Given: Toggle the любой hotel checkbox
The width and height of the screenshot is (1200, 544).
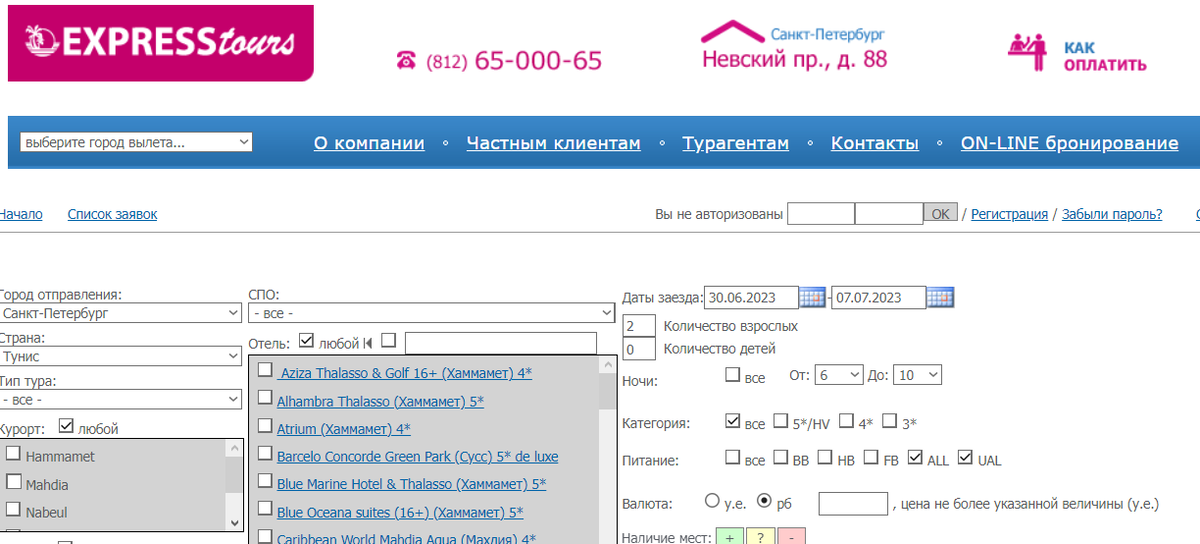Looking at the screenshot, I should tap(307, 341).
